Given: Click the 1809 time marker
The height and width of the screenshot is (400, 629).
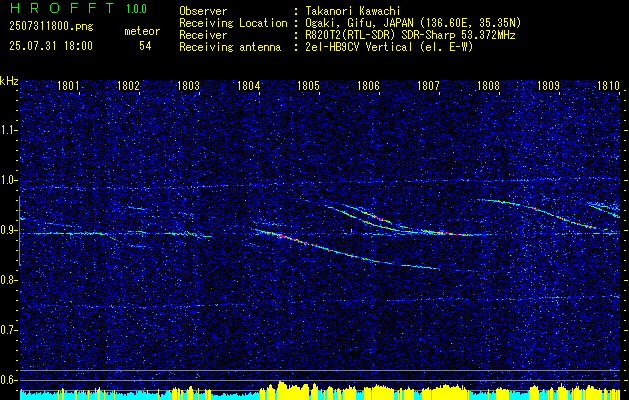Looking at the screenshot, I should point(548,86).
